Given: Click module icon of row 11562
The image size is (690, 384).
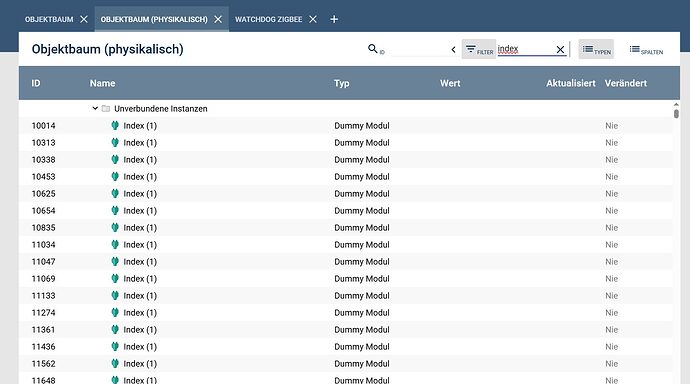Looking at the screenshot, I should click(x=115, y=364).
